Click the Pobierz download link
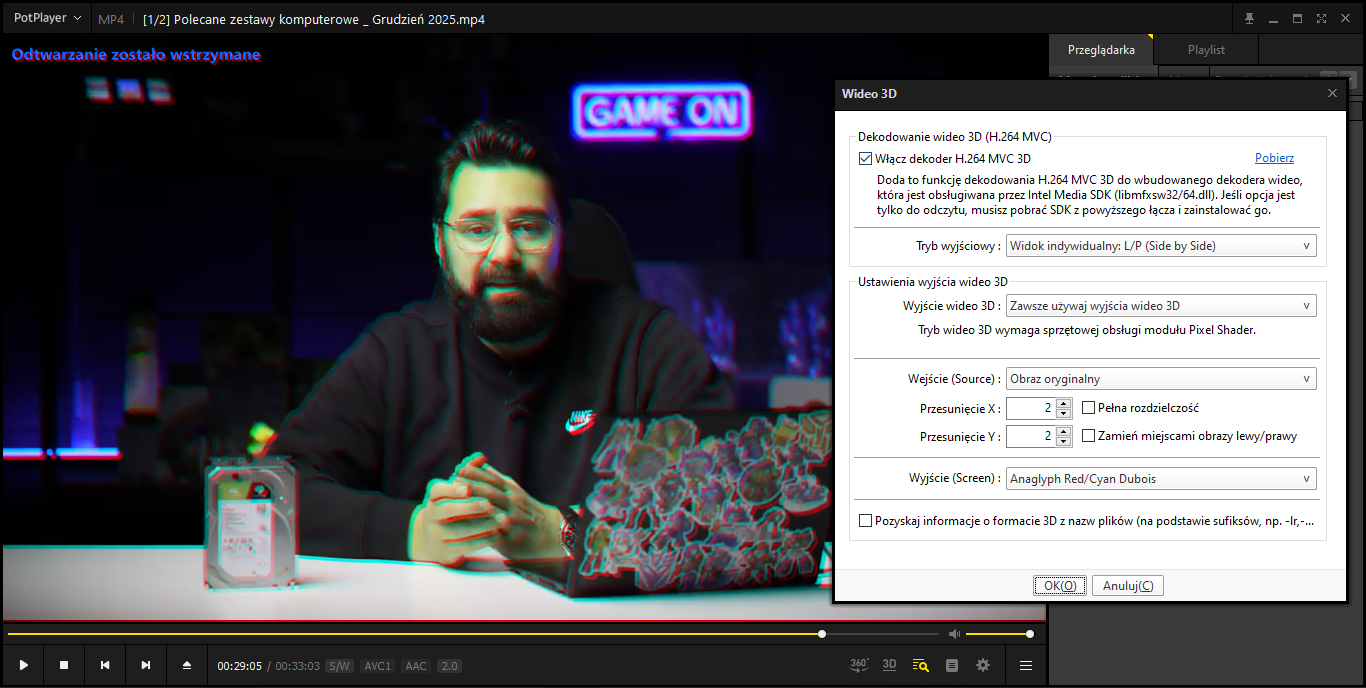The width and height of the screenshot is (1366, 688). tap(1274, 158)
